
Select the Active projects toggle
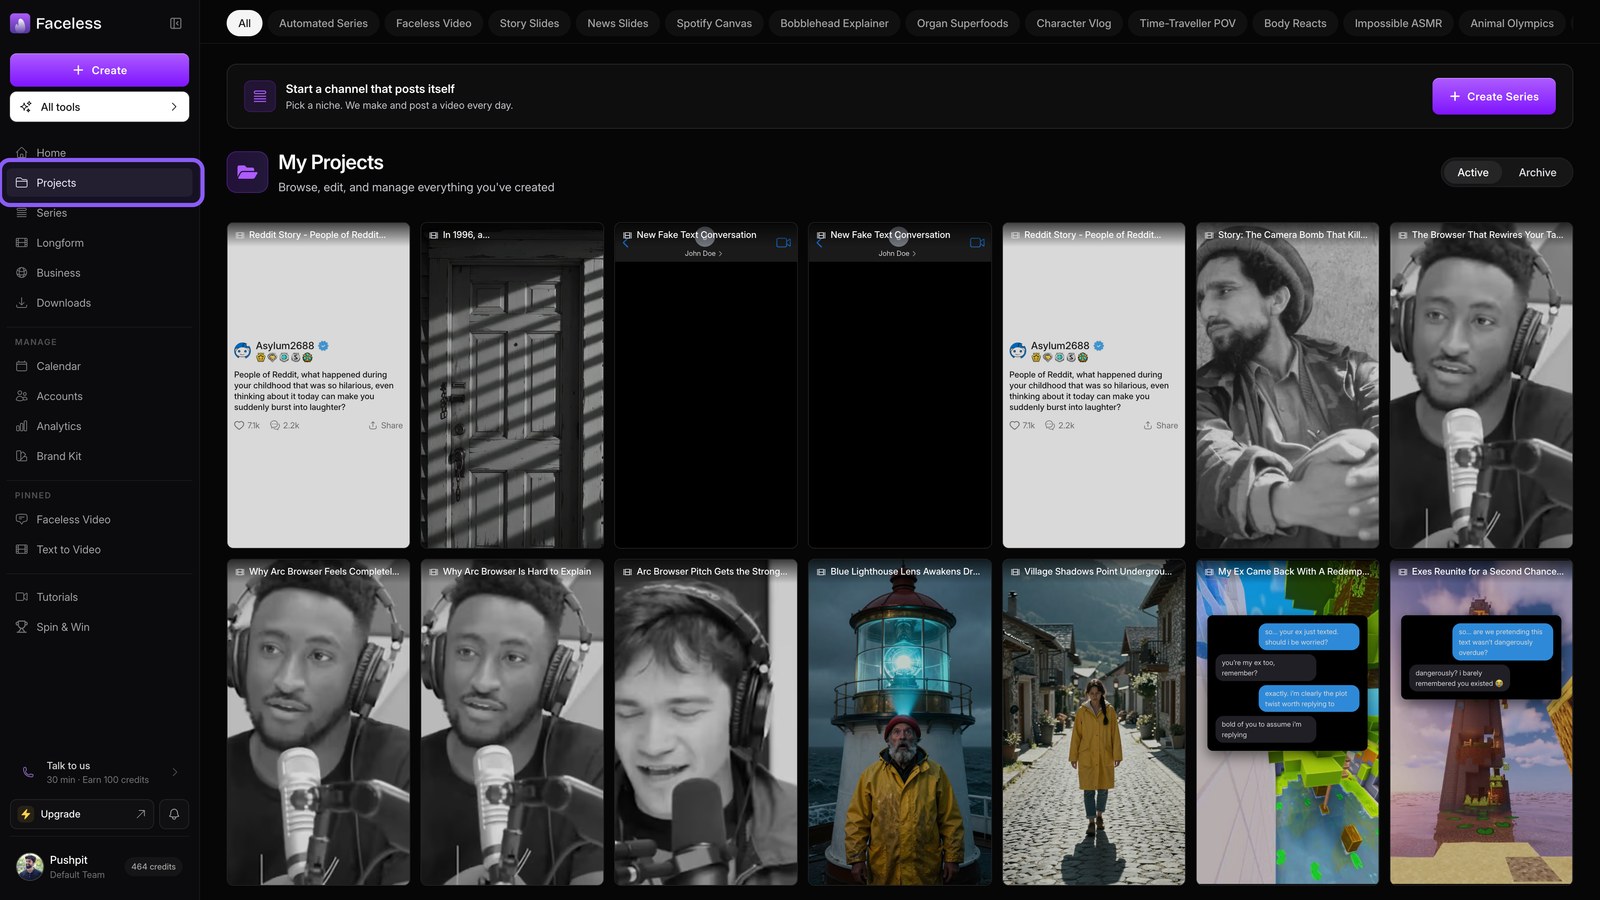pos(1472,172)
